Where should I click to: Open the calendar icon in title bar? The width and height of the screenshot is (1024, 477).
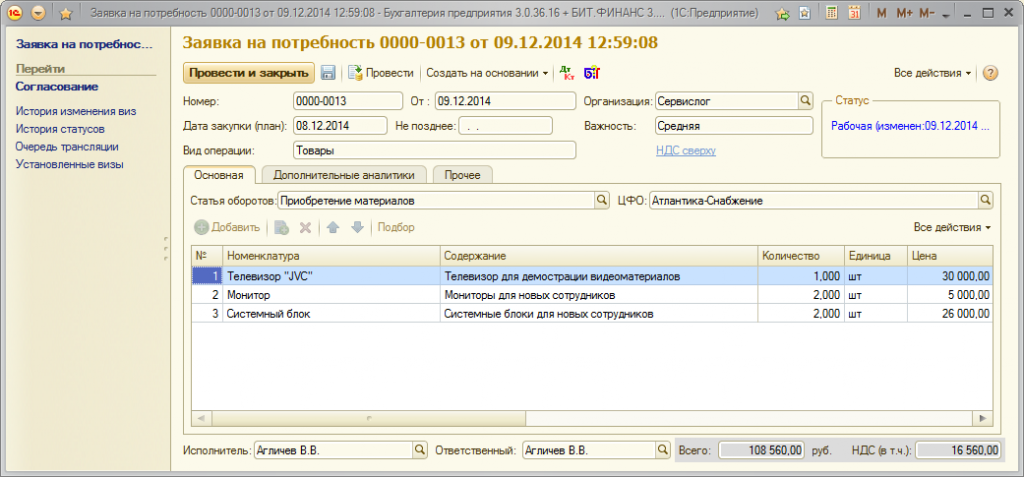pyautogui.click(x=853, y=14)
